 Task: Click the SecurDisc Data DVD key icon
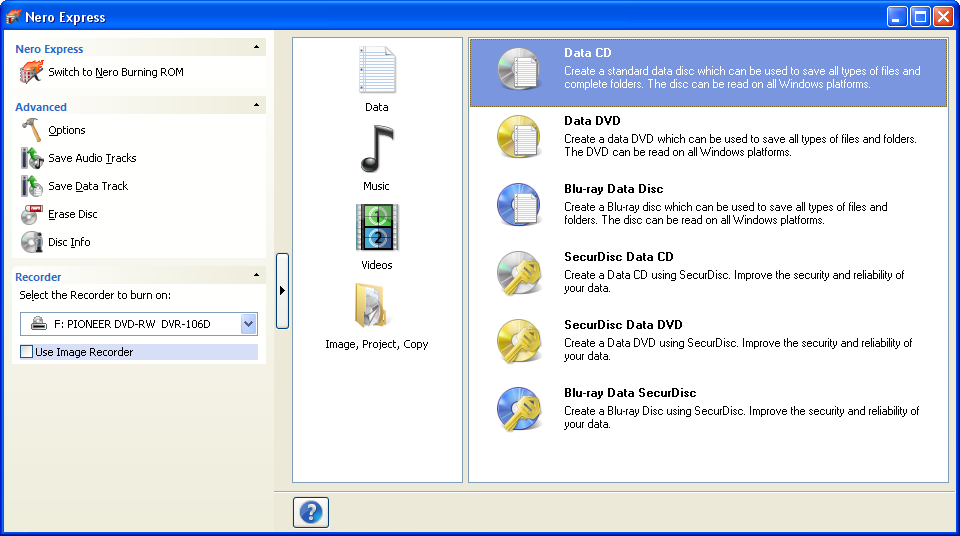click(x=519, y=341)
